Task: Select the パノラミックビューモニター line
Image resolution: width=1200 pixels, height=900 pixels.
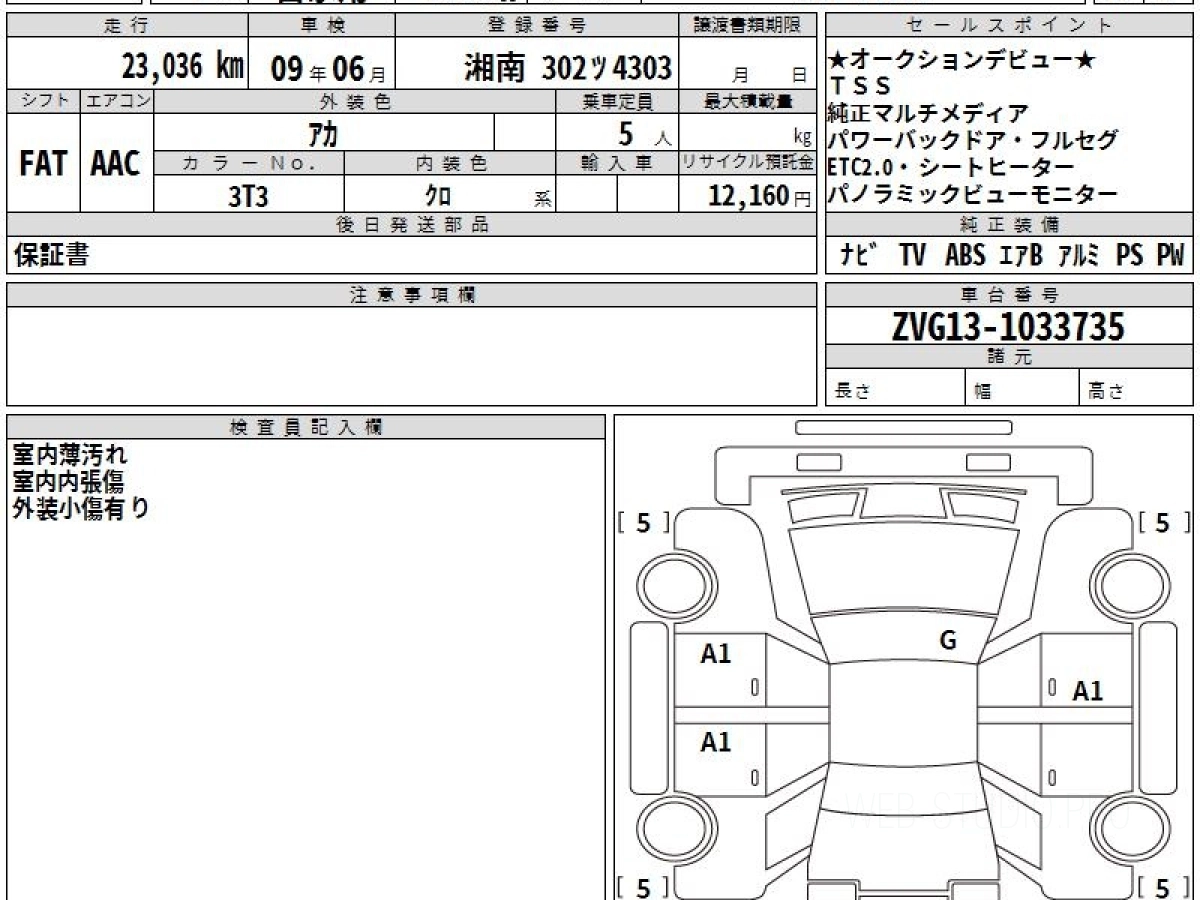Action: [972, 194]
